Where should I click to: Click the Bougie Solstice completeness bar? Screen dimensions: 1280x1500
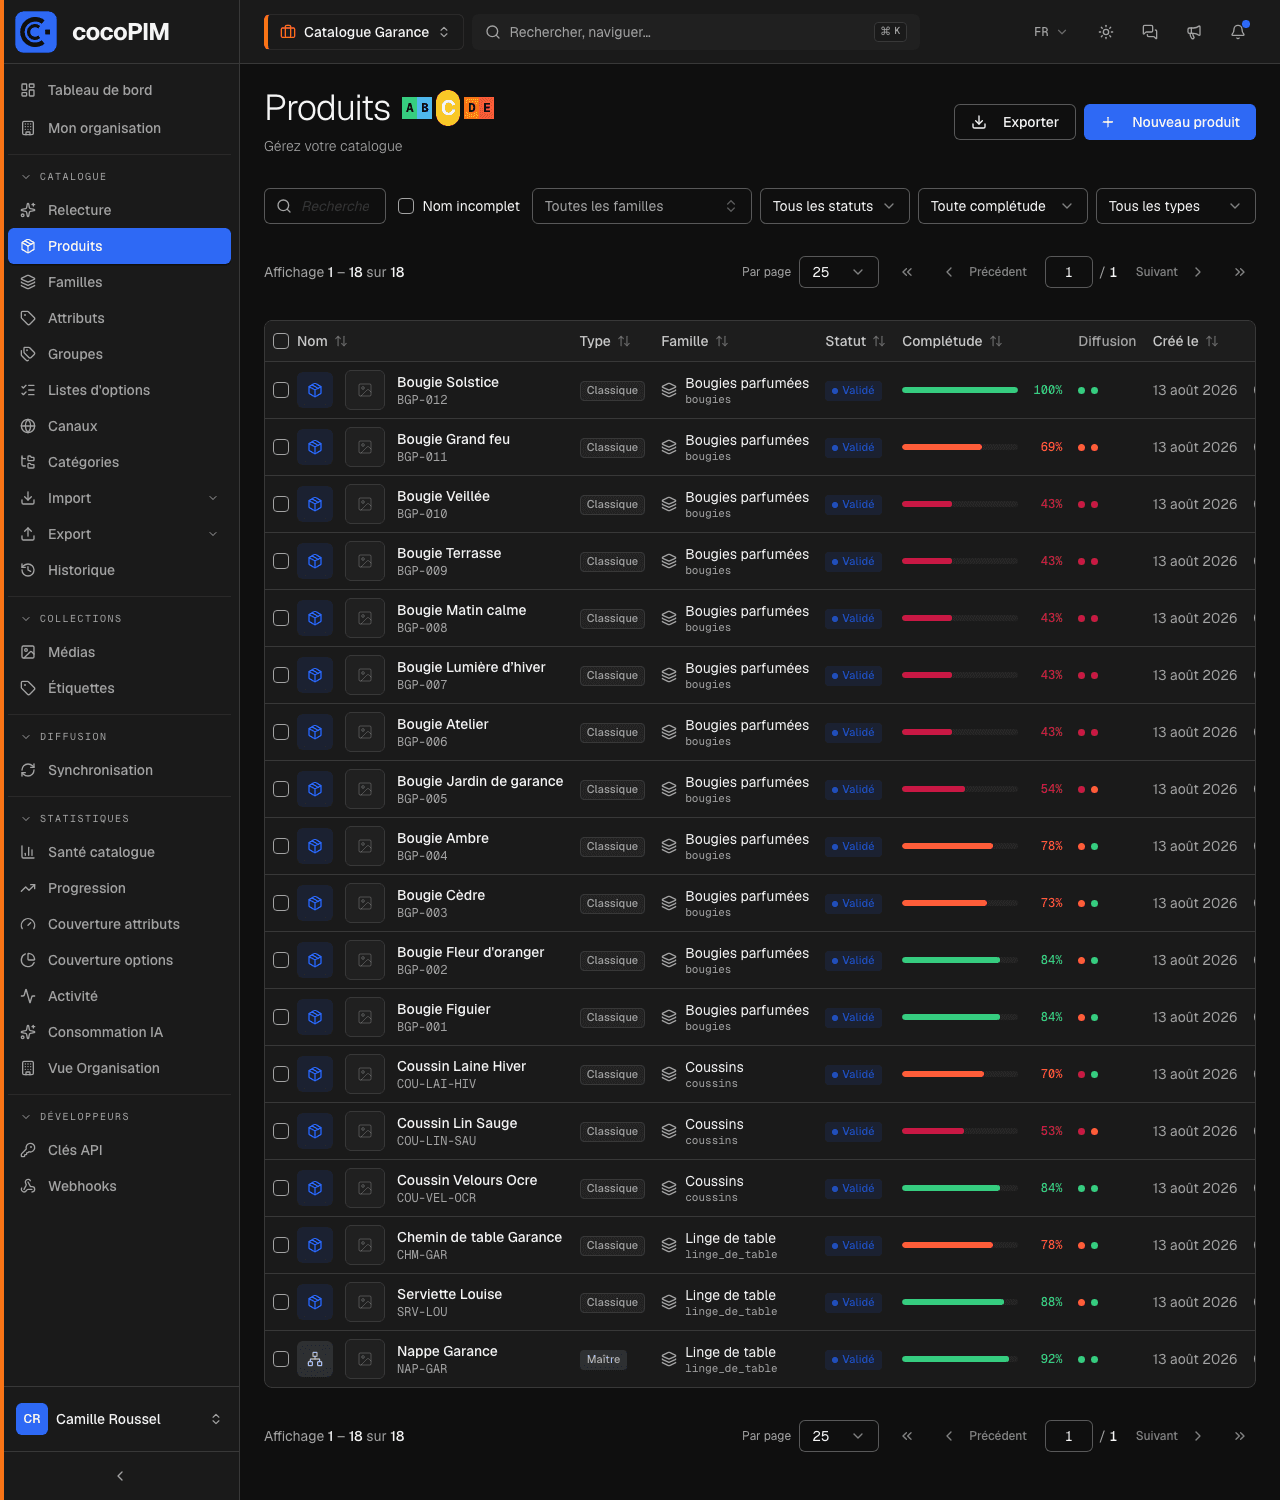[960, 390]
